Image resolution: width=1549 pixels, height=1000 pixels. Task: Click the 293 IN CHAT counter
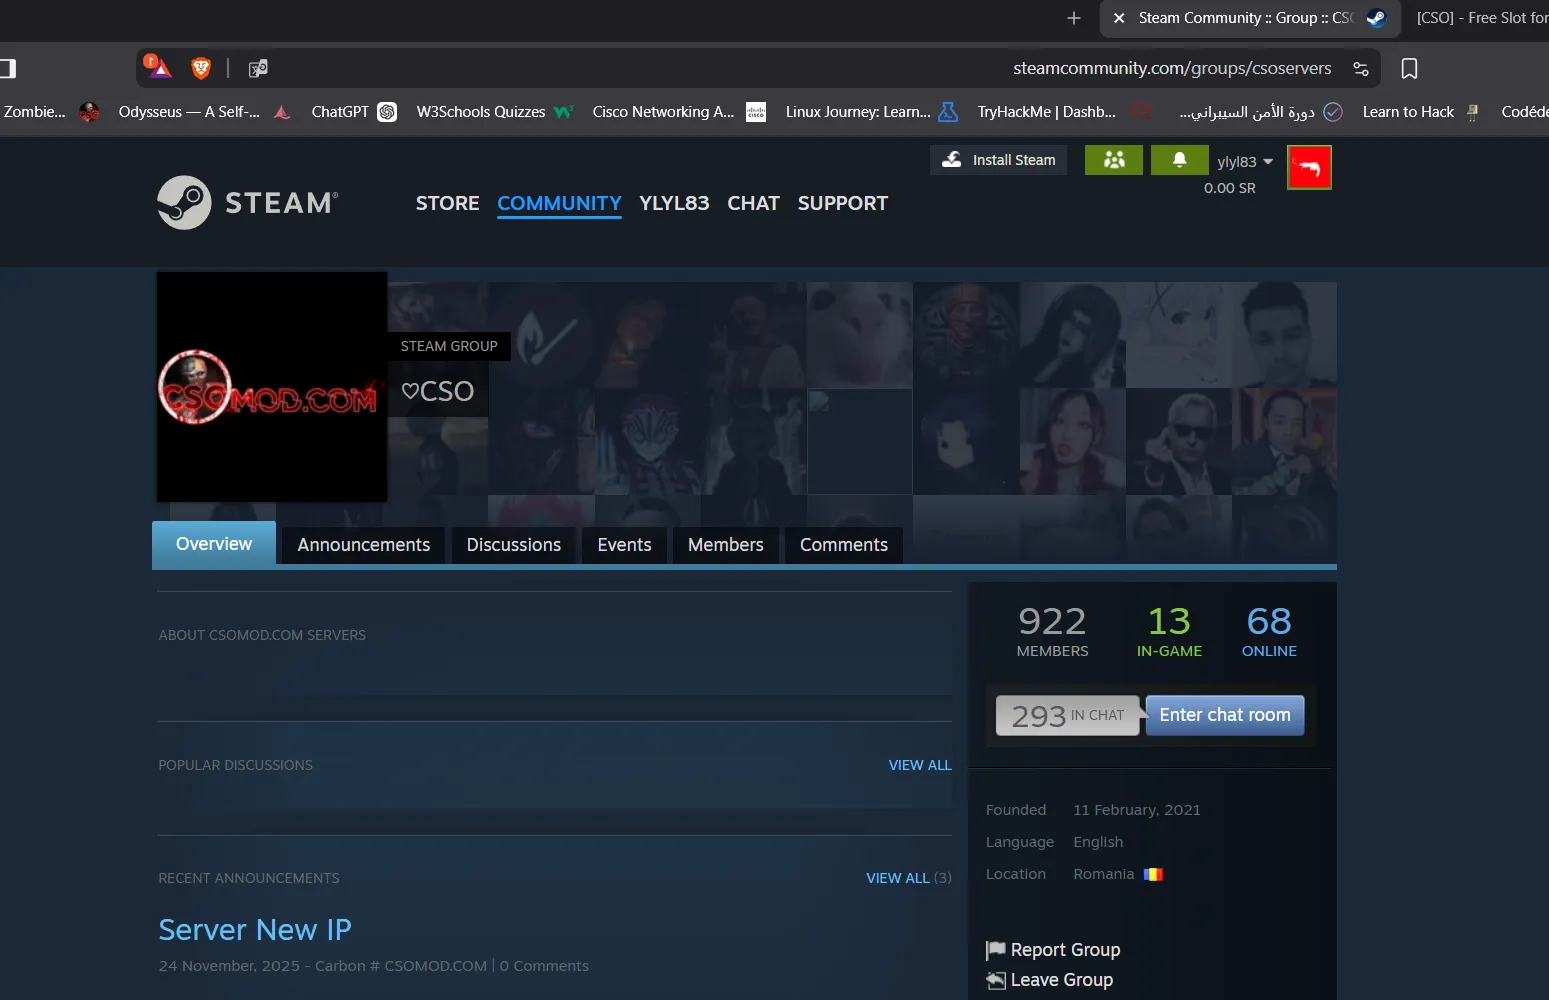[1068, 715]
